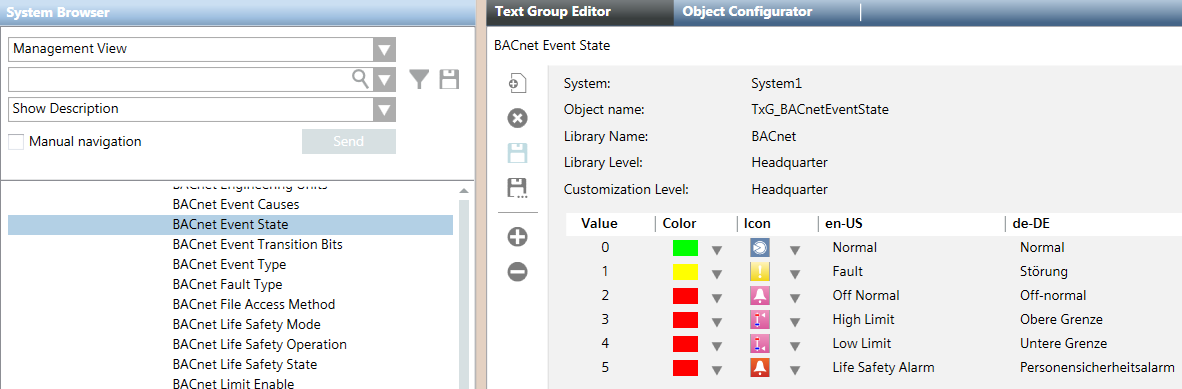Viewport: 1182px width, 389px height.
Task: Click the Value cell '3'
Action: click(605, 320)
